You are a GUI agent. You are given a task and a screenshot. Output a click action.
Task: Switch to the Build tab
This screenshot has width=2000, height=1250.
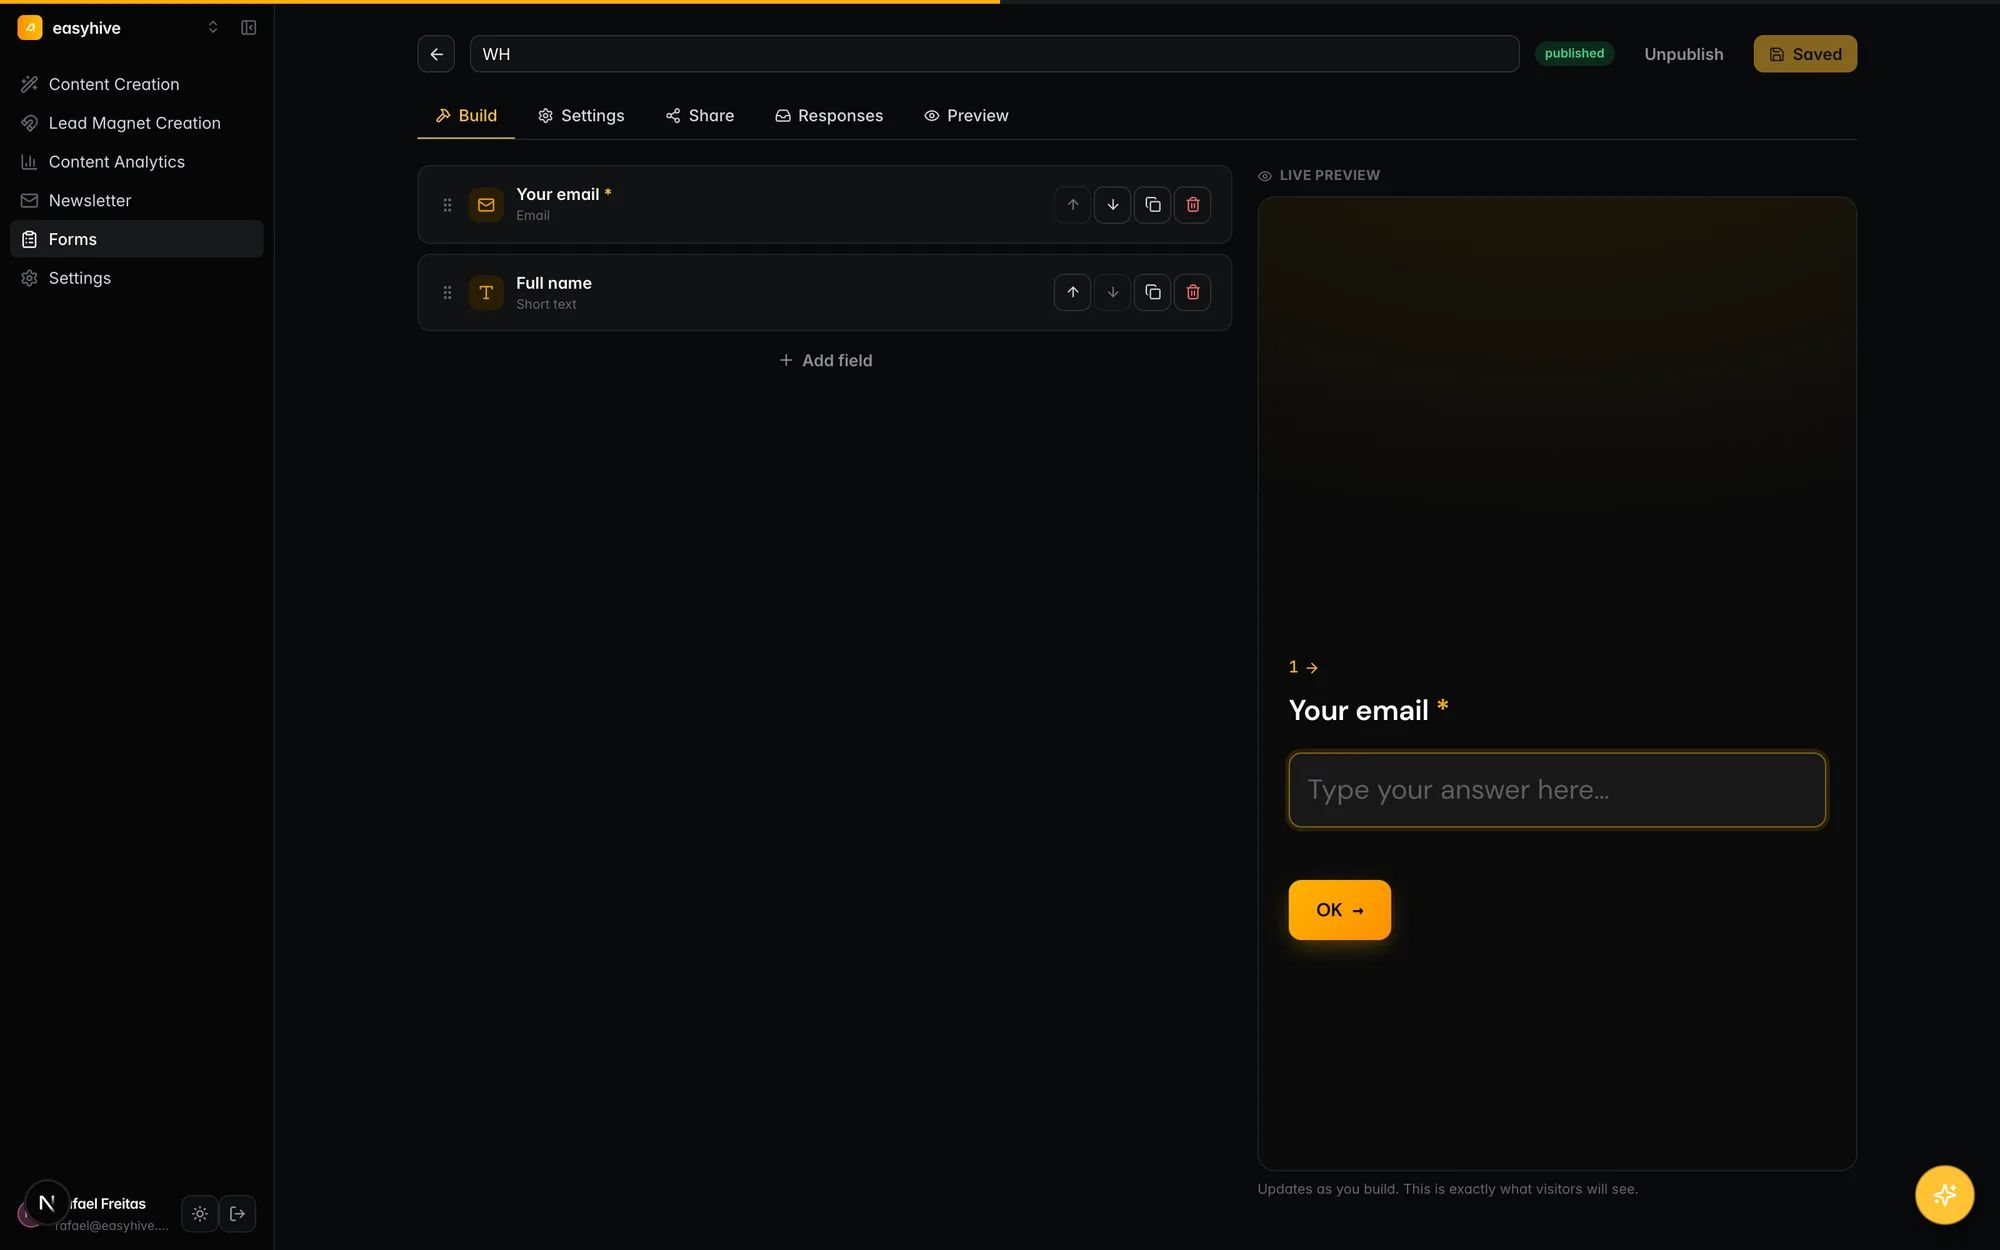click(466, 116)
